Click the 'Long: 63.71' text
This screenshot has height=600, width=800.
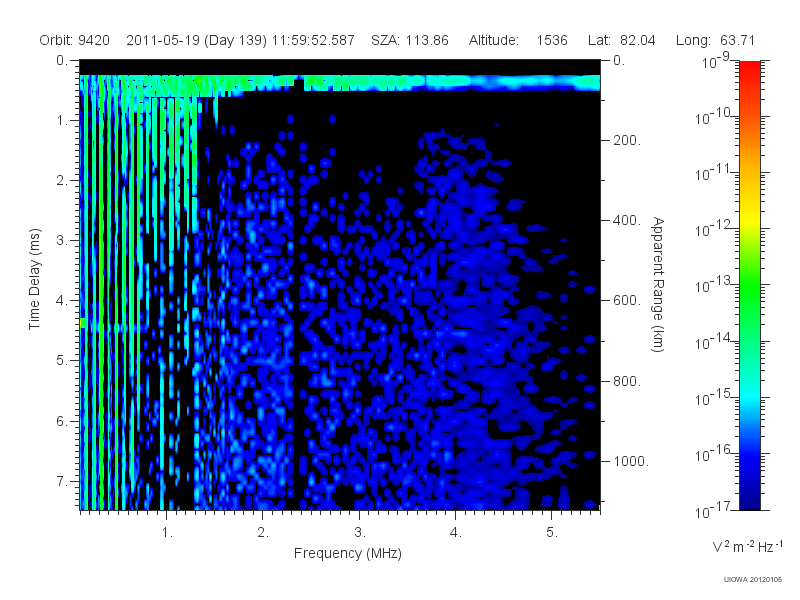click(715, 40)
